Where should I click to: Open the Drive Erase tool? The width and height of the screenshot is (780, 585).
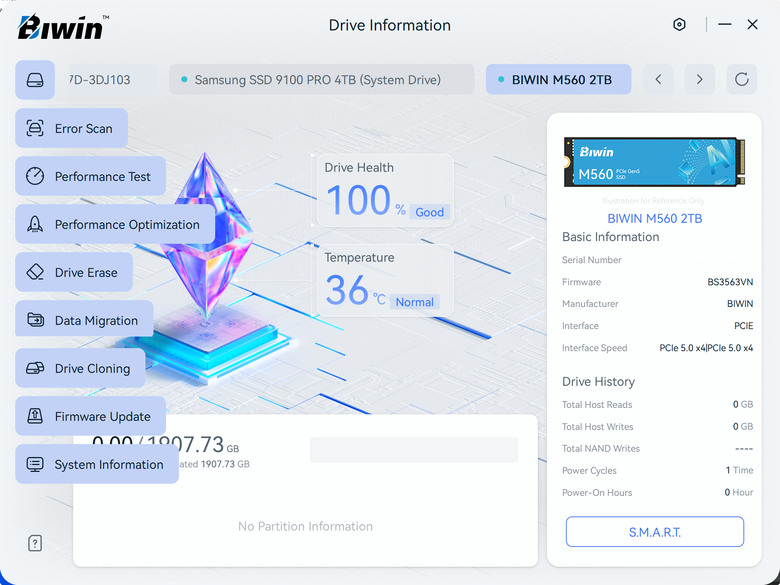coord(74,272)
